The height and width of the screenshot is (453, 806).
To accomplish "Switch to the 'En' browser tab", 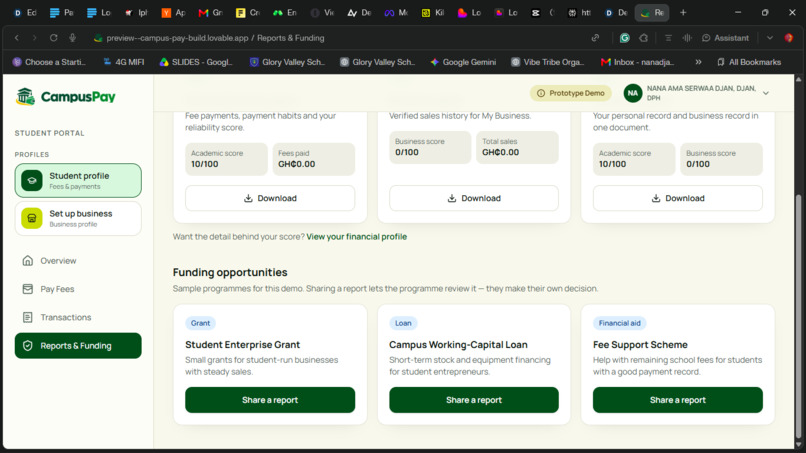I will pyautogui.click(x=285, y=12).
